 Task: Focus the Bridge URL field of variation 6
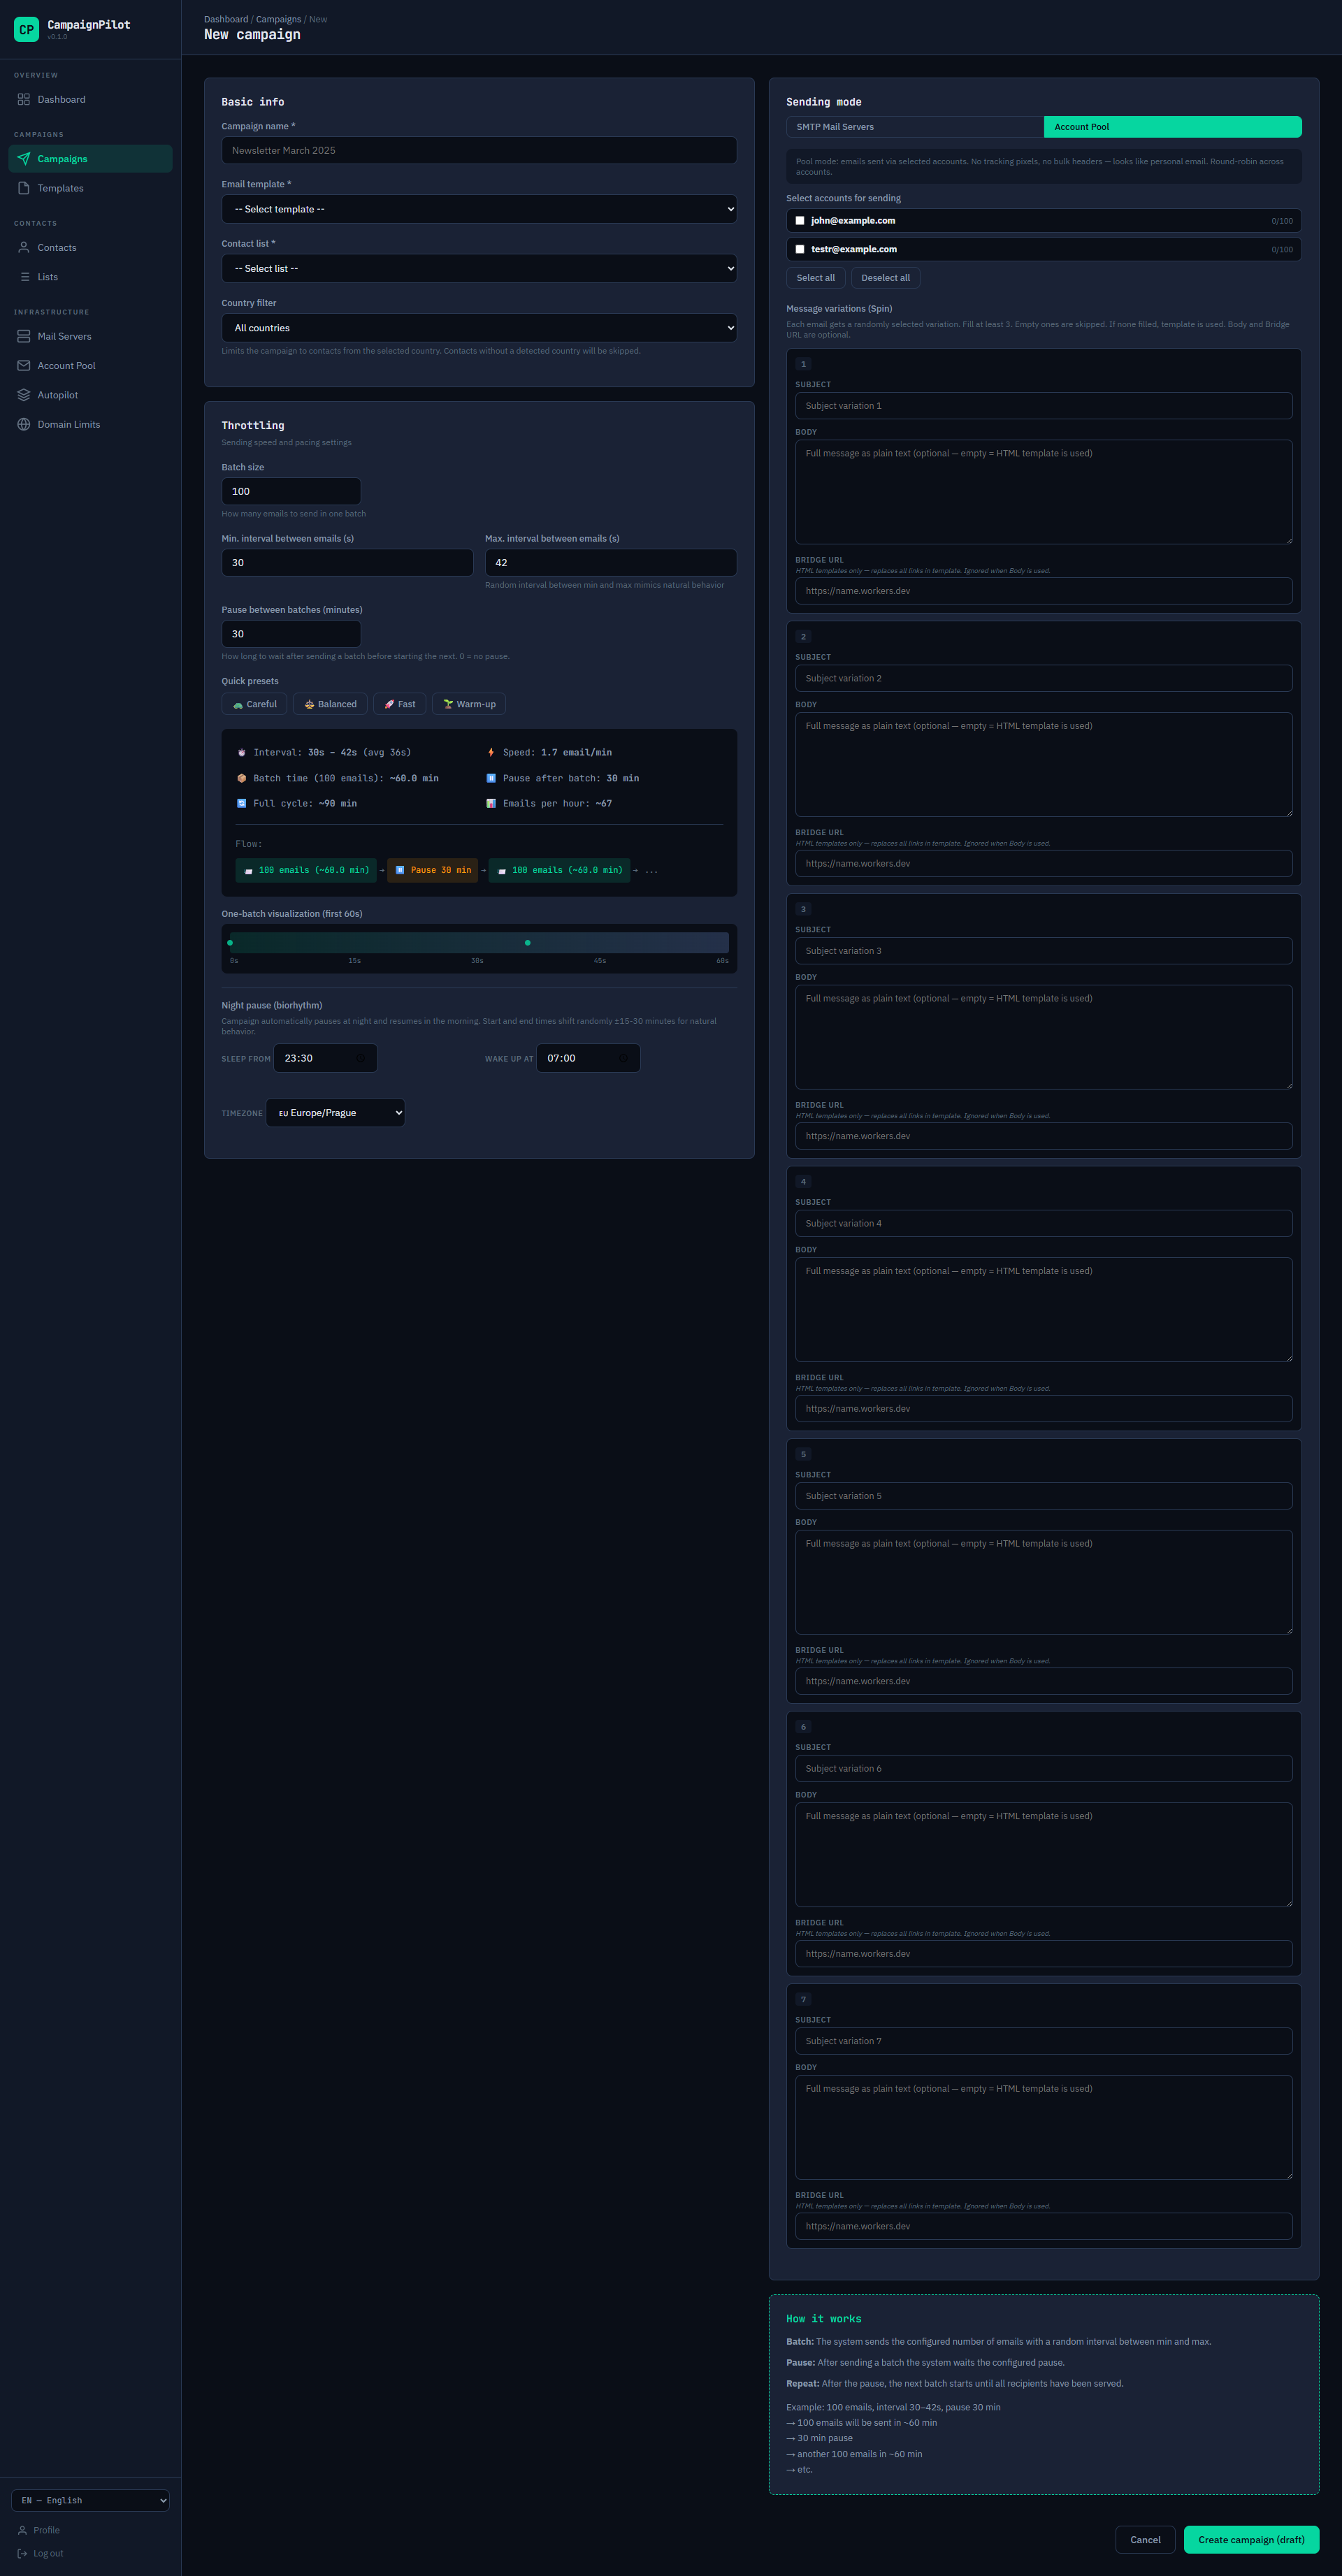1043,1953
